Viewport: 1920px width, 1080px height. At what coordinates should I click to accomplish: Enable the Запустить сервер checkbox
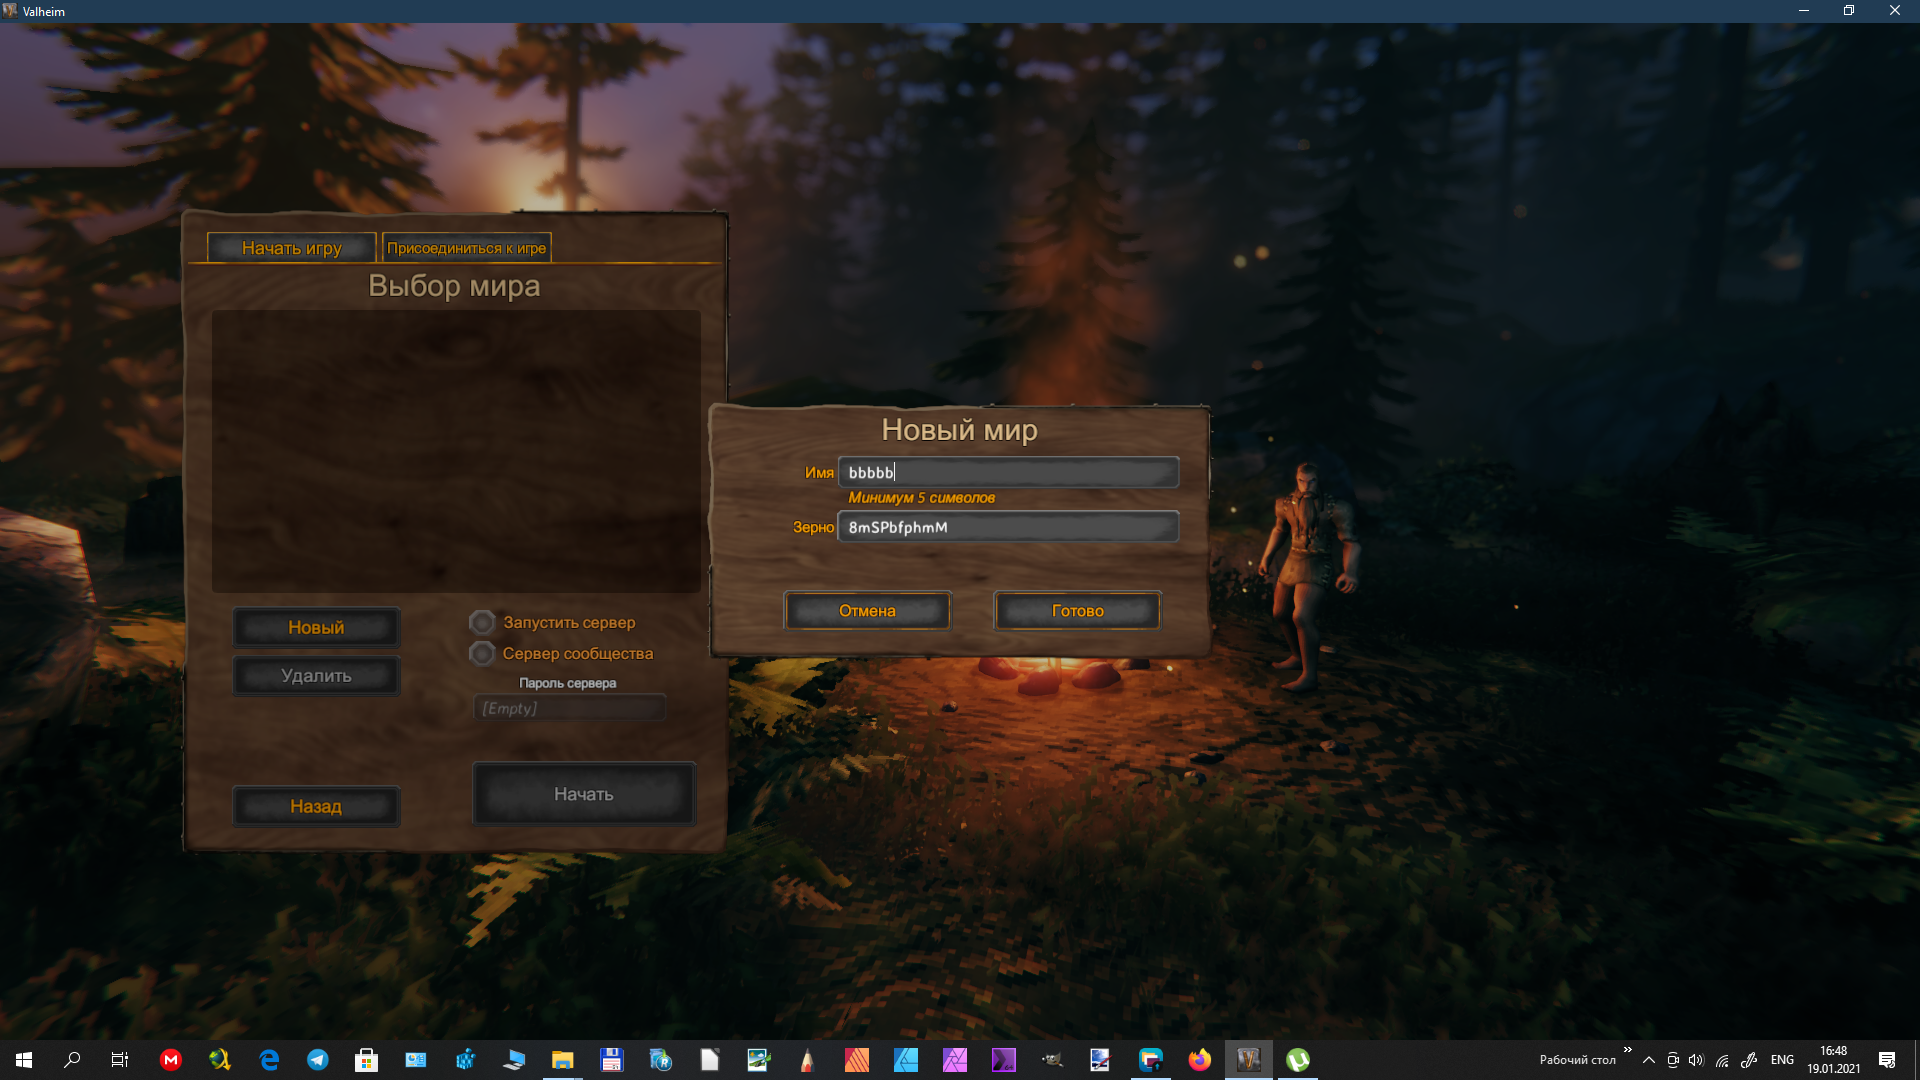coord(482,622)
